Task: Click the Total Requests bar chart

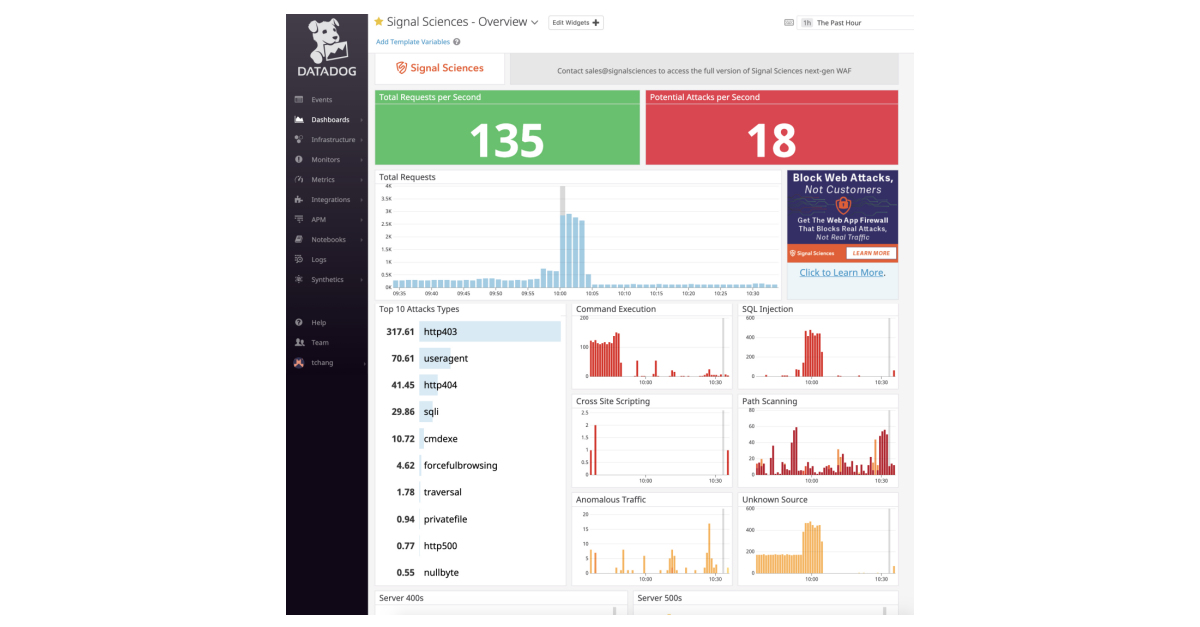Action: 578,235
